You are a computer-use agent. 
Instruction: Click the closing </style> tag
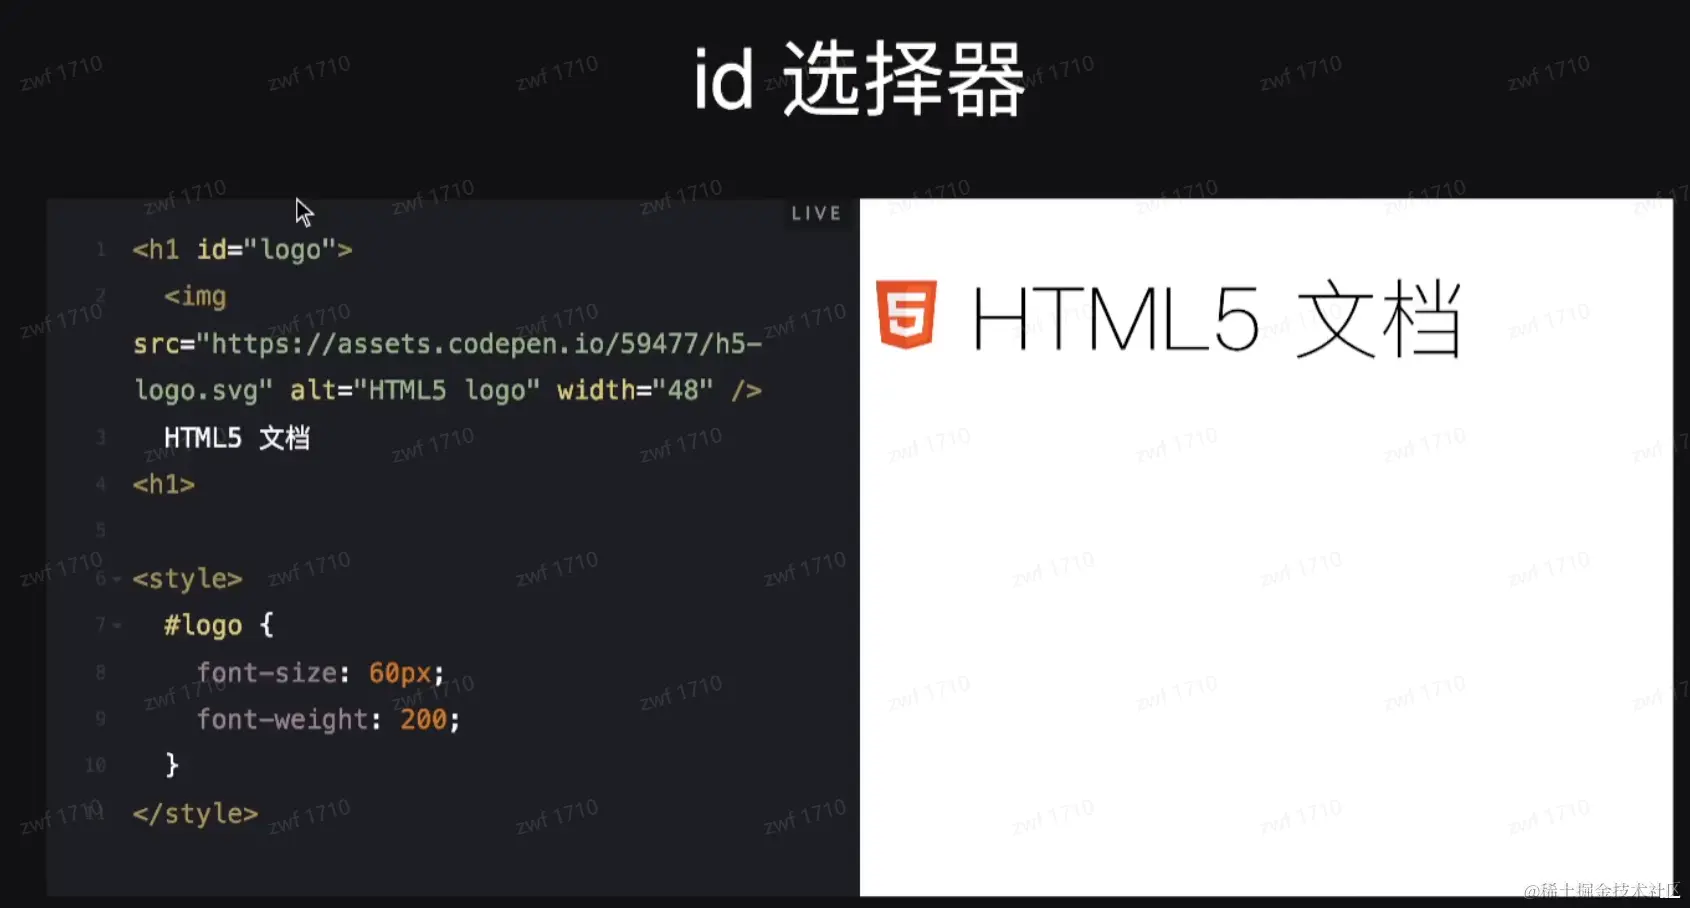pyautogui.click(x=195, y=813)
